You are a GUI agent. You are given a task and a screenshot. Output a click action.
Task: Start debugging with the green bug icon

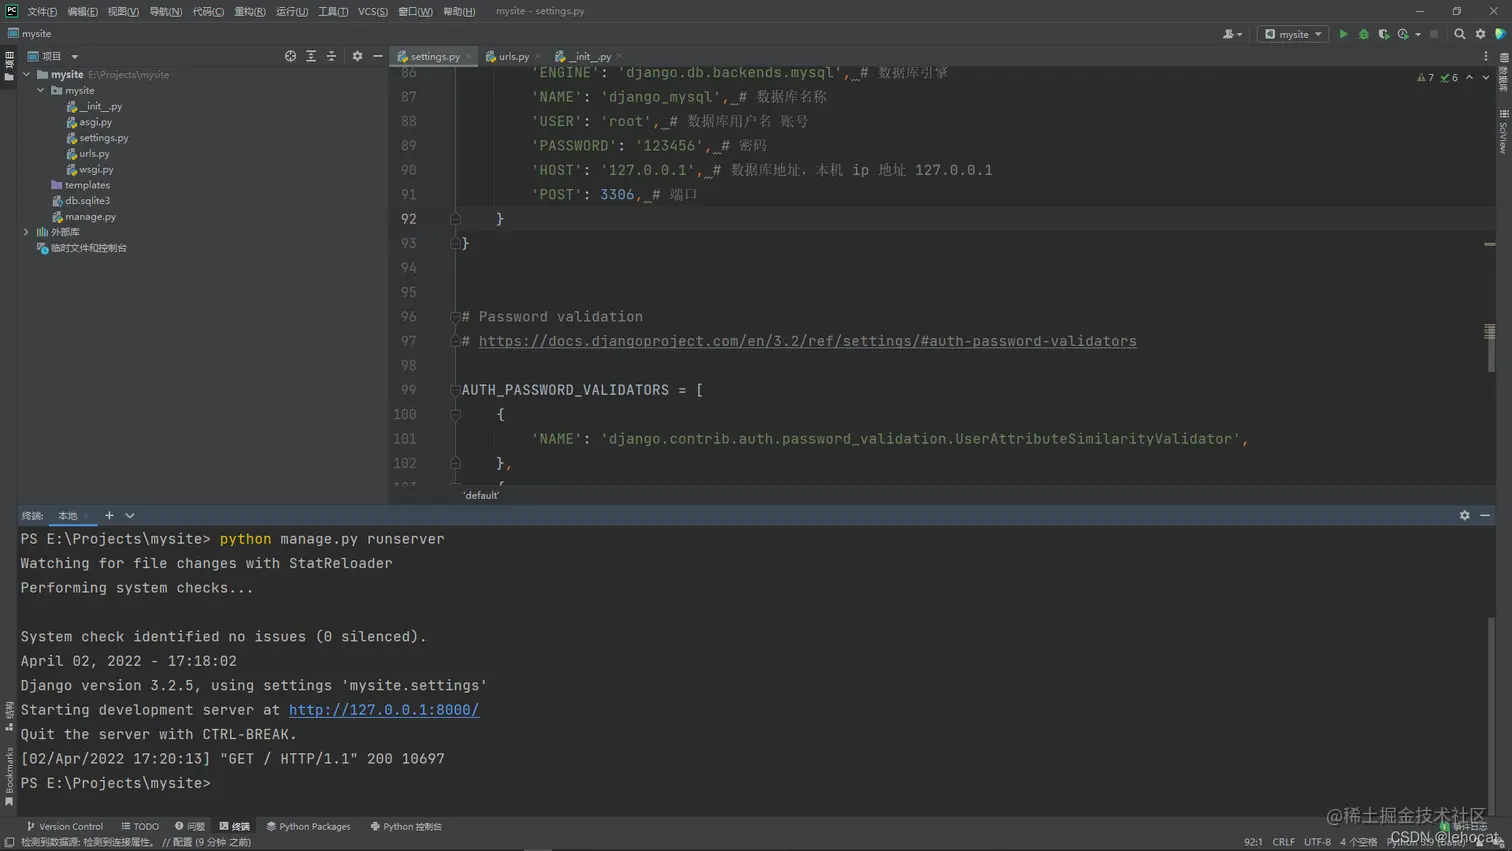[x=1363, y=34]
